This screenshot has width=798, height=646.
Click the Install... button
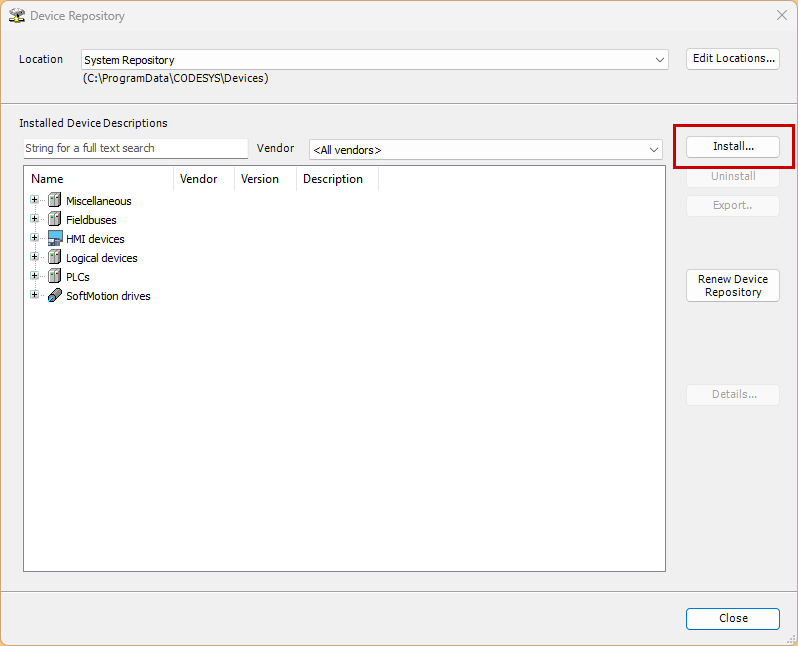click(732, 146)
